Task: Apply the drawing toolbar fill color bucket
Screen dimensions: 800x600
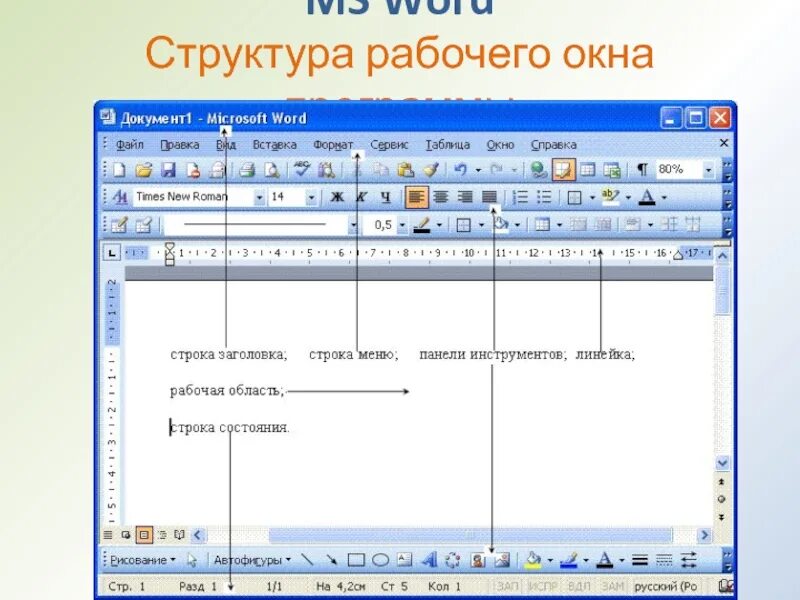Action: [533, 560]
